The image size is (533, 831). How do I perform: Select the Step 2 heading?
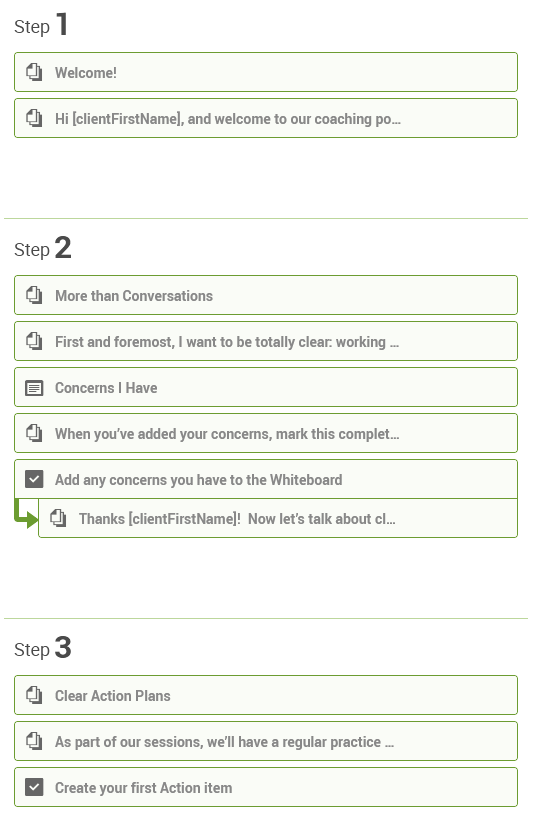[43, 248]
